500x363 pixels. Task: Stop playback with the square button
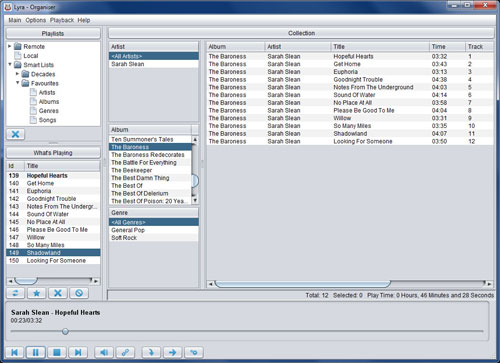(57, 352)
